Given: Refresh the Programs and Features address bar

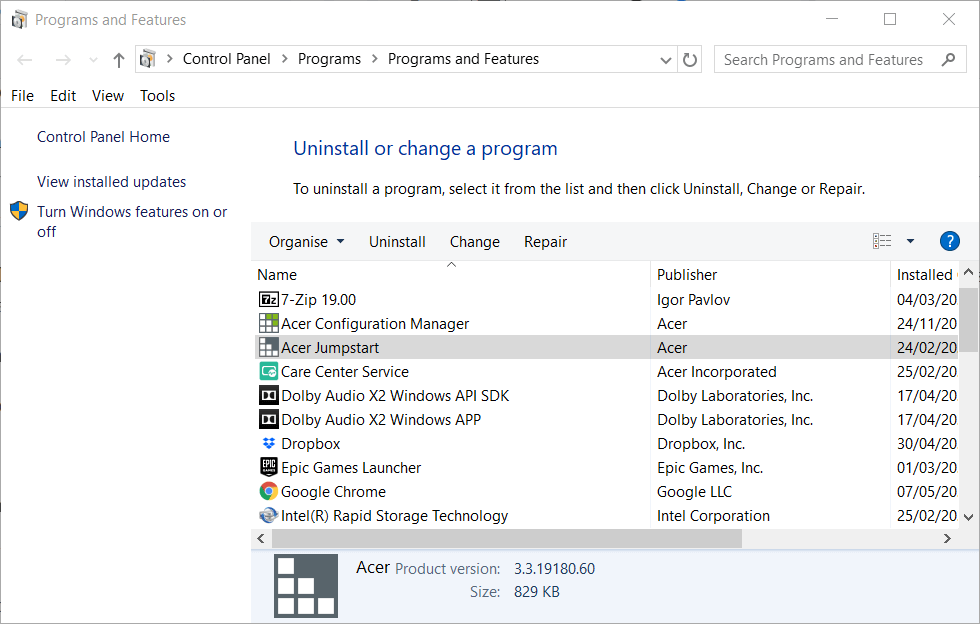Looking at the screenshot, I should pyautogui.click(x=689, y=59).
